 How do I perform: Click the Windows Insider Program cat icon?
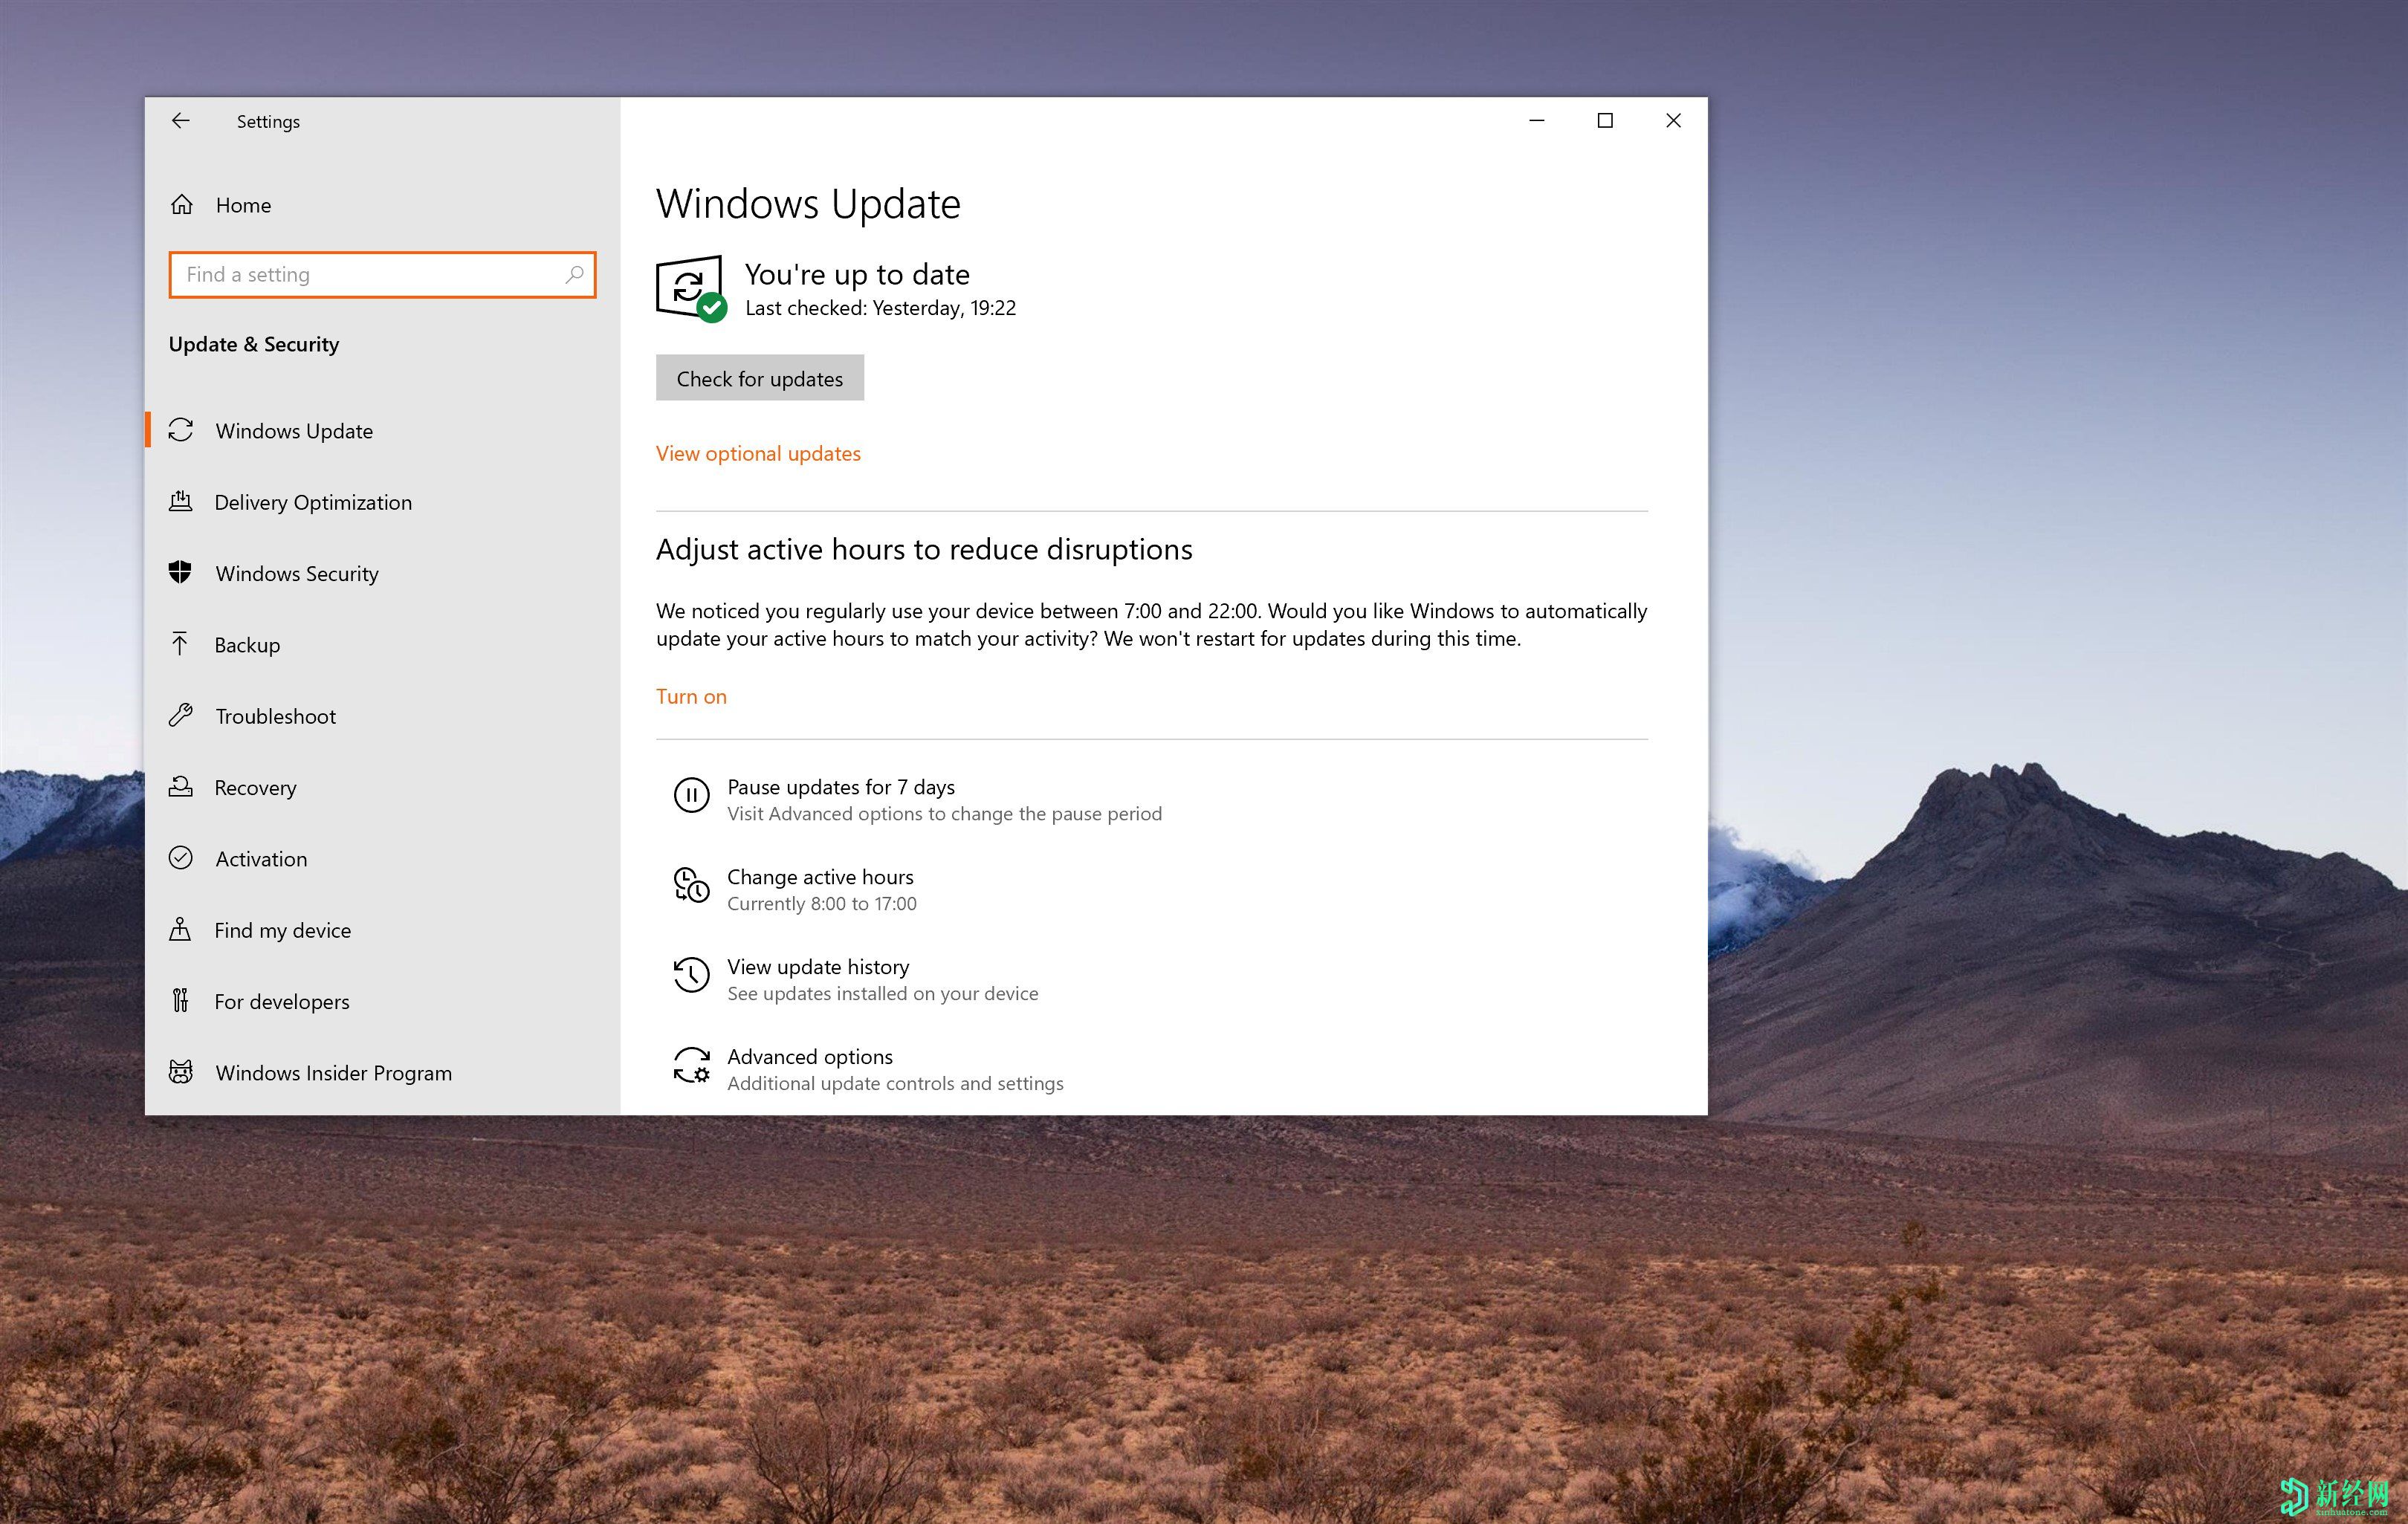click(x=181, y=1072)
